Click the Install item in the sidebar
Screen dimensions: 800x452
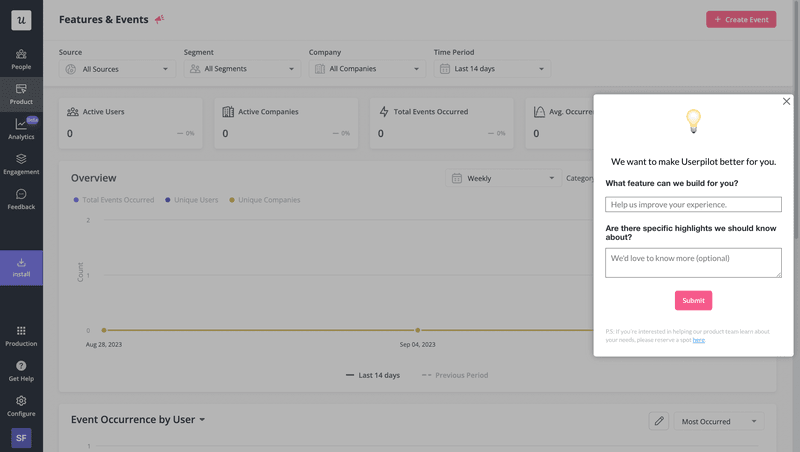pos(21,268)
